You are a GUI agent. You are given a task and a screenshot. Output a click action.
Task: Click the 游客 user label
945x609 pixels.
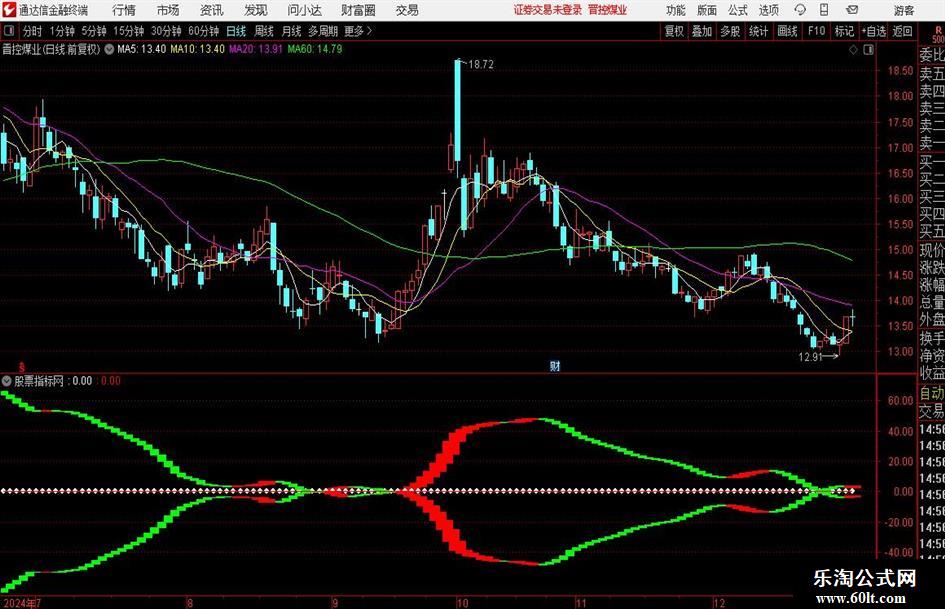tap(904, 10)
